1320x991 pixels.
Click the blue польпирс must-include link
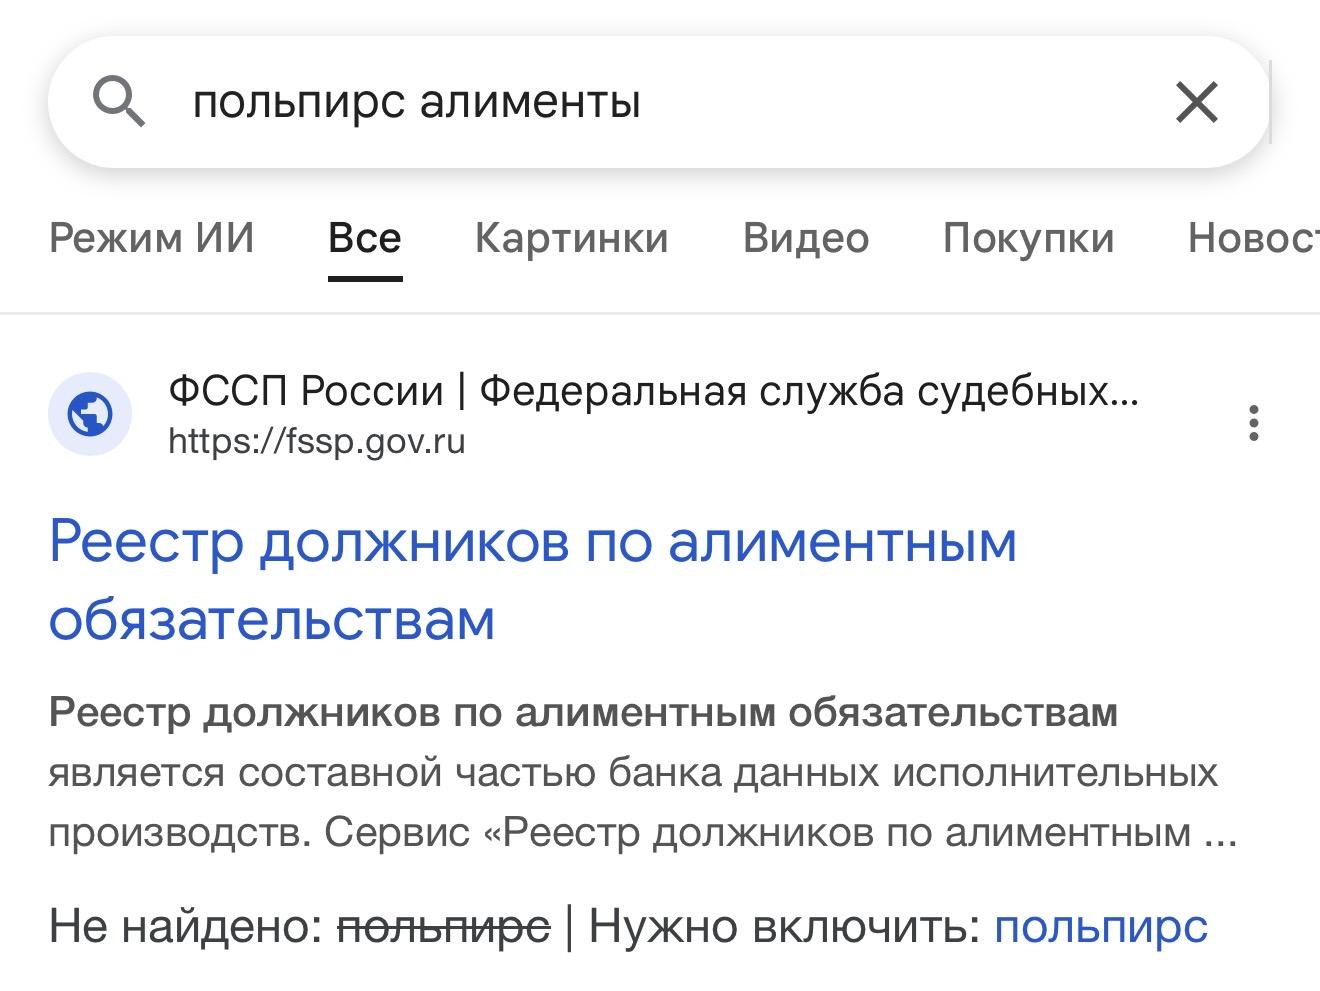pos(1100,926)
